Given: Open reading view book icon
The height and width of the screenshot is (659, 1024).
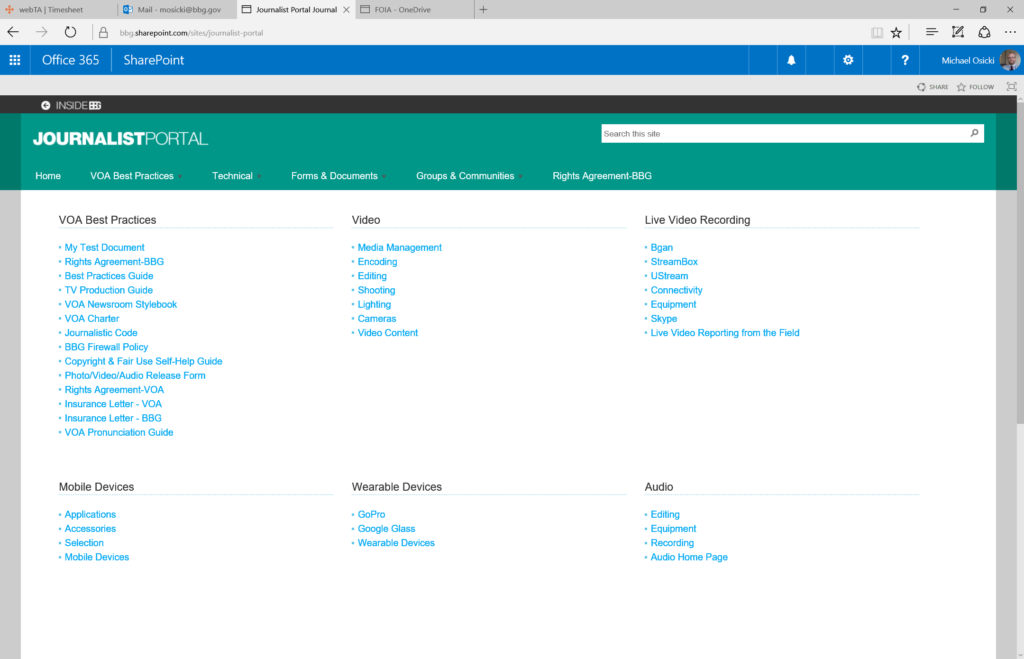Looking at the screenshot, I should point(877,32).
